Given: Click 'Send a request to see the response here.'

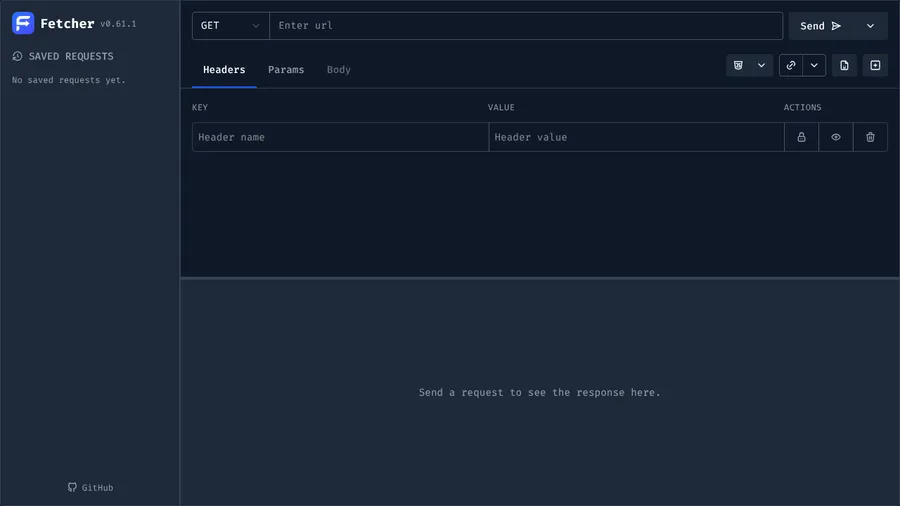Looking at the screenshot, I should (540, 392).
